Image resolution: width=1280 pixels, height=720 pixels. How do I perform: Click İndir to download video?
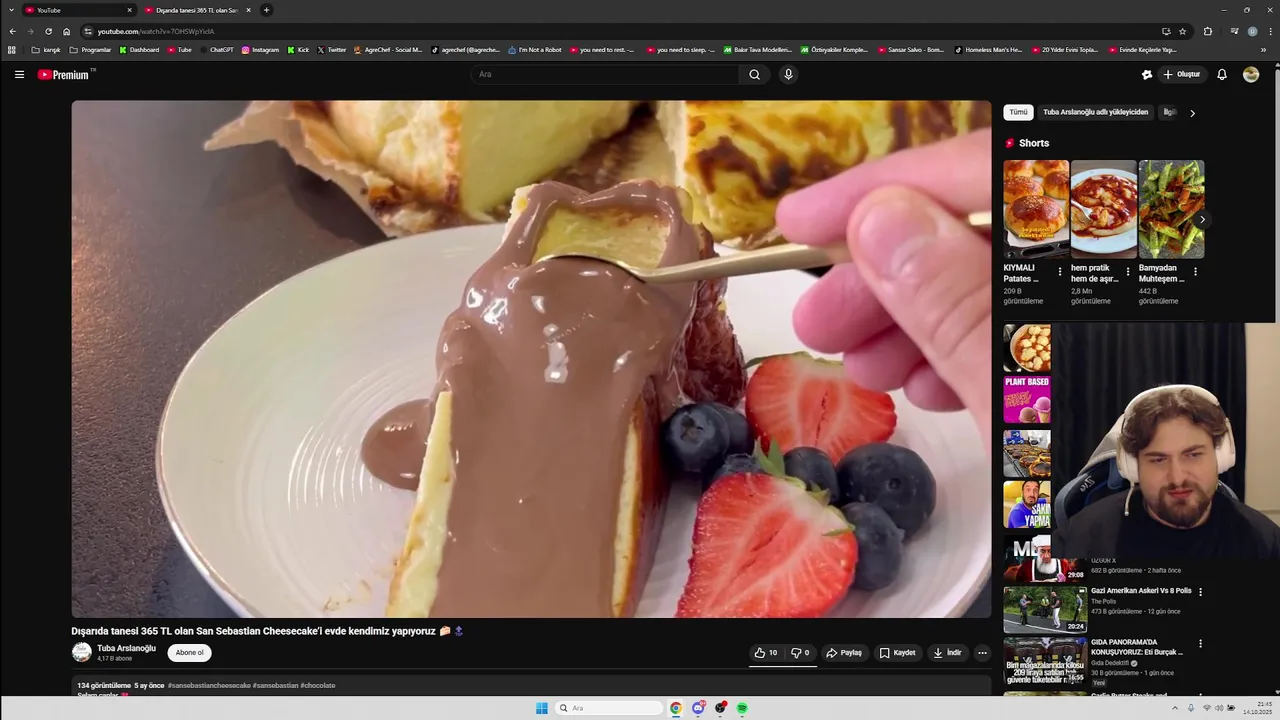[x=947, y=653]
